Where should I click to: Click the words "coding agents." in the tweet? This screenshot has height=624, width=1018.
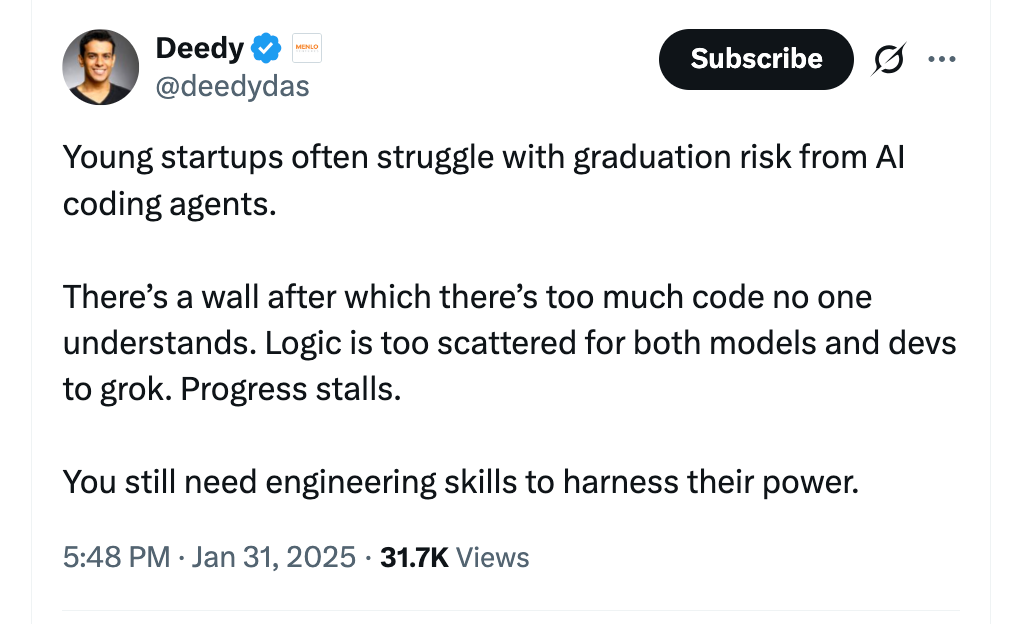(x=169, y=203)
